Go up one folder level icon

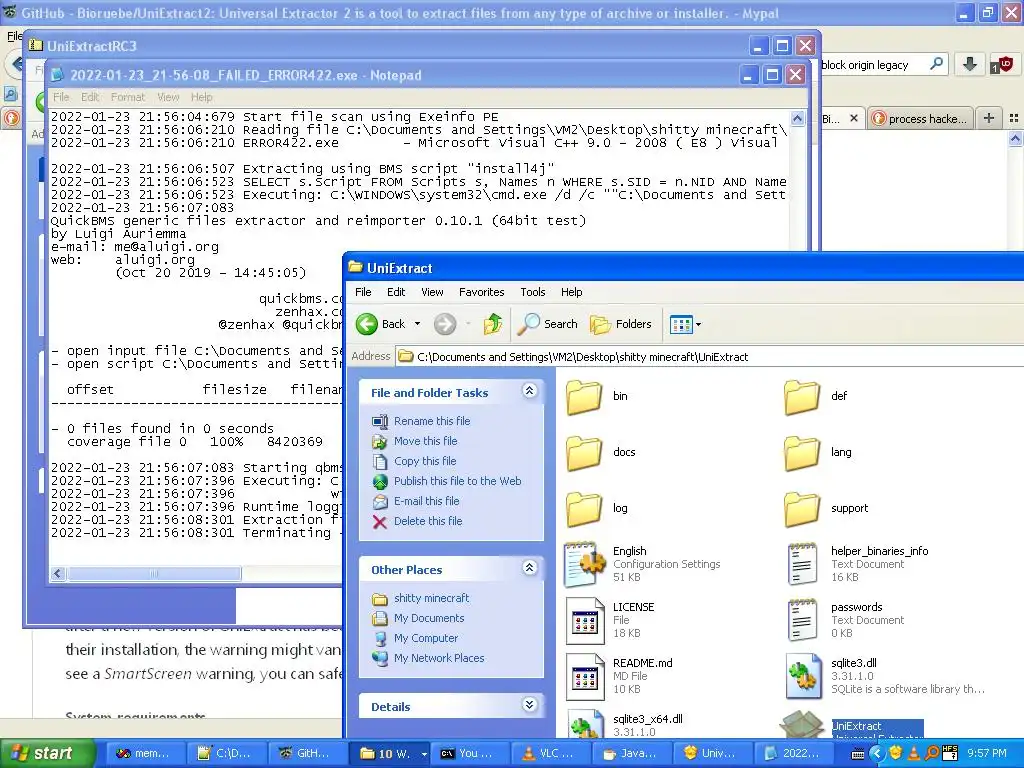(492, 324)
